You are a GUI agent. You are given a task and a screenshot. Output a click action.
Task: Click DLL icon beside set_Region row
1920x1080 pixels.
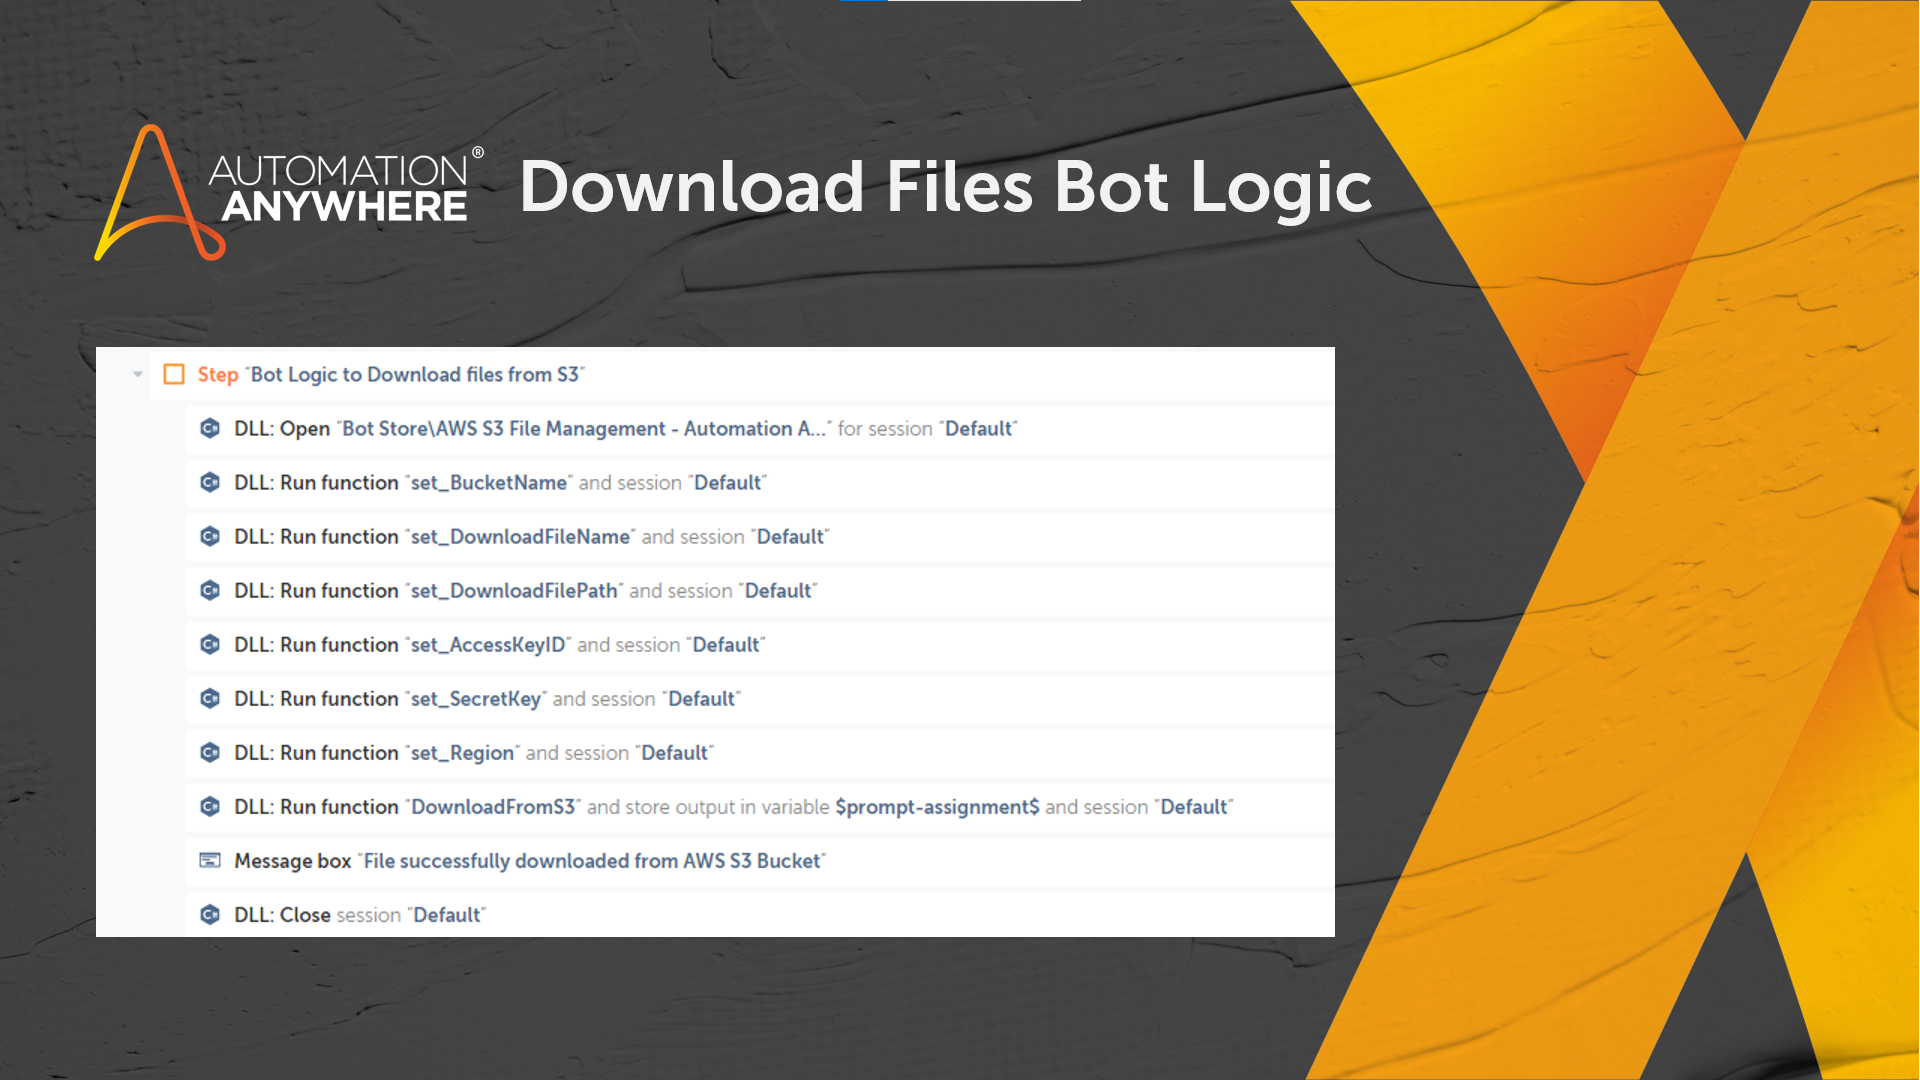tap(210, 752)
